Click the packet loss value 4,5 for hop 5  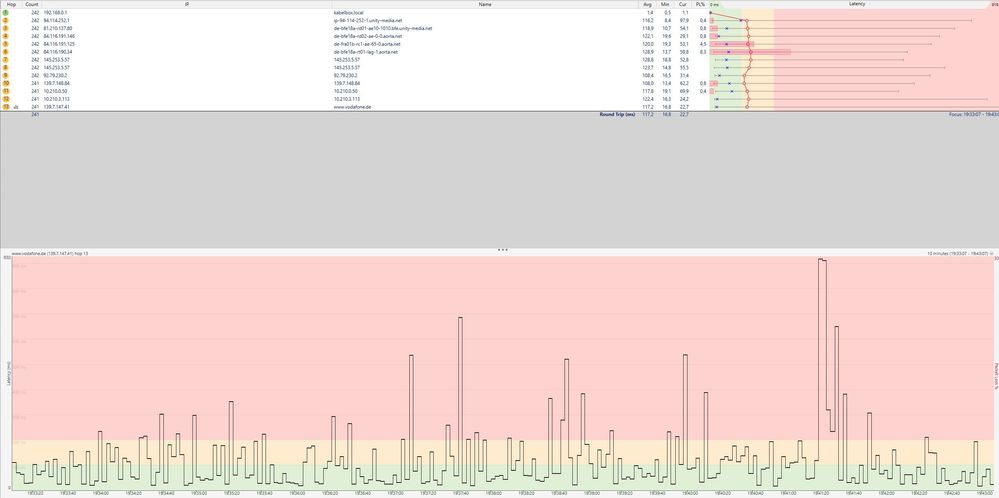[703, 44]
